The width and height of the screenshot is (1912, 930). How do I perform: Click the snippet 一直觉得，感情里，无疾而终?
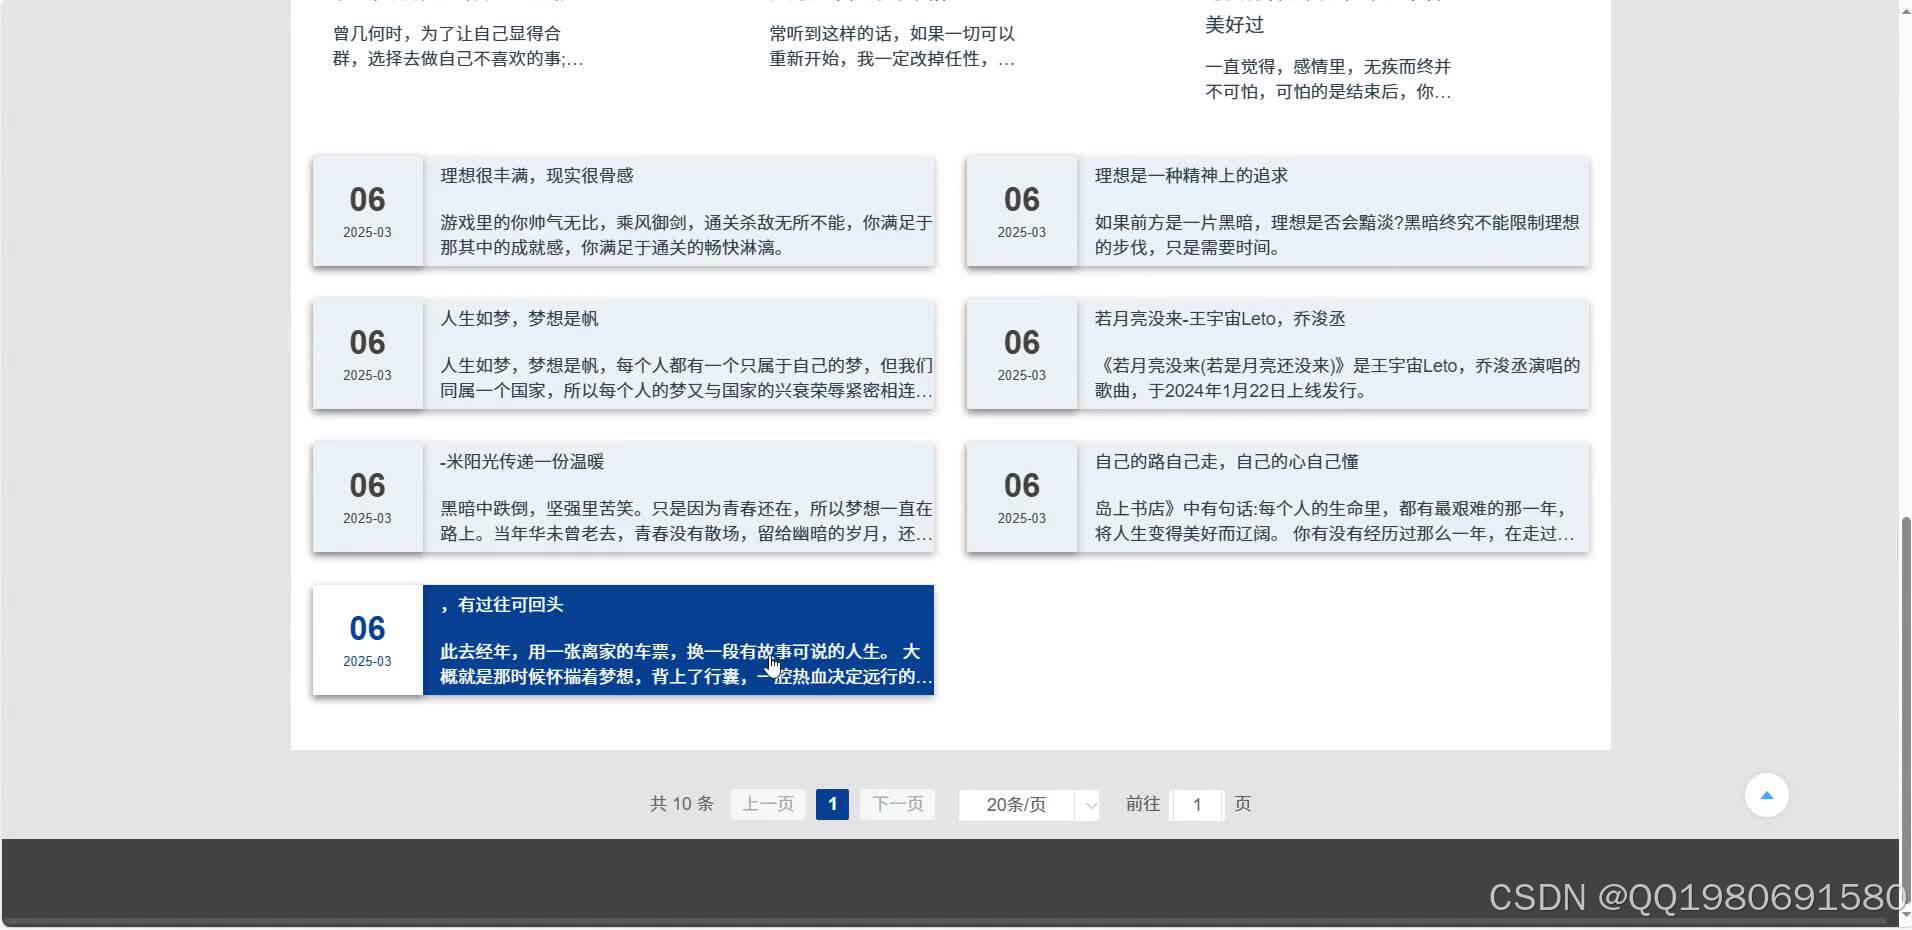pyautogui.click(x=1327, y=80)
